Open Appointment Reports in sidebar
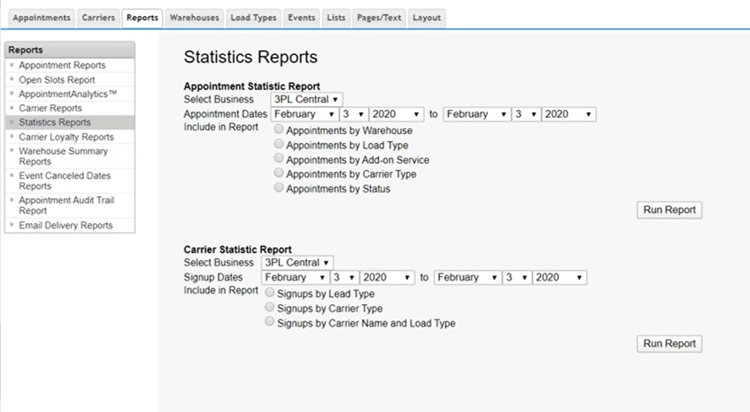Screen dimensions: 750x412 (x=62, y=65)
